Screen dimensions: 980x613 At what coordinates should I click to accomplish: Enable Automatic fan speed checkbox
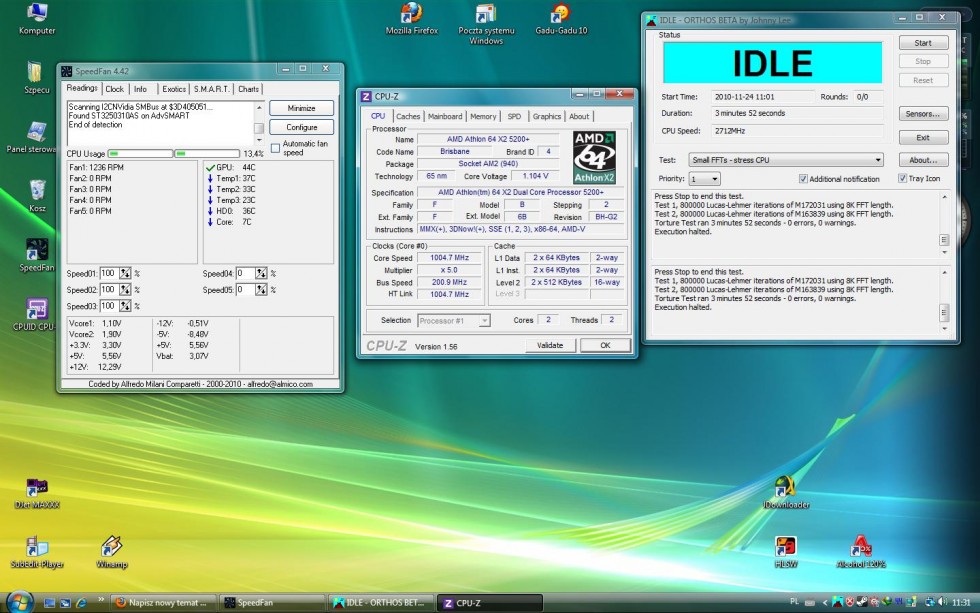pos(275,148)
